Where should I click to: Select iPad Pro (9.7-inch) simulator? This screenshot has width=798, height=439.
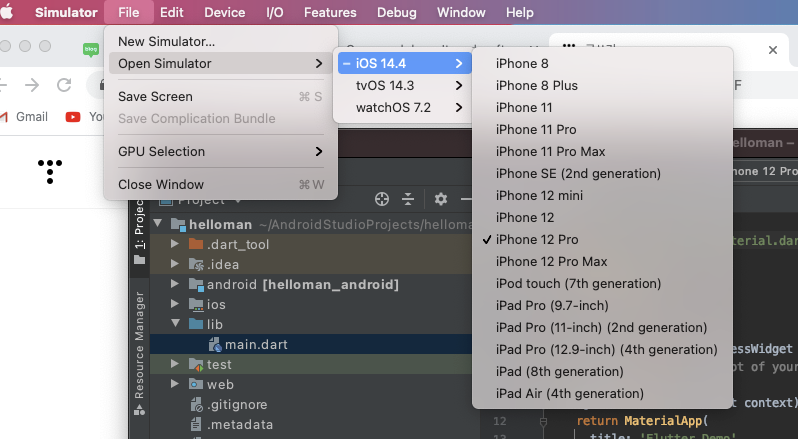tap(603, 305)
